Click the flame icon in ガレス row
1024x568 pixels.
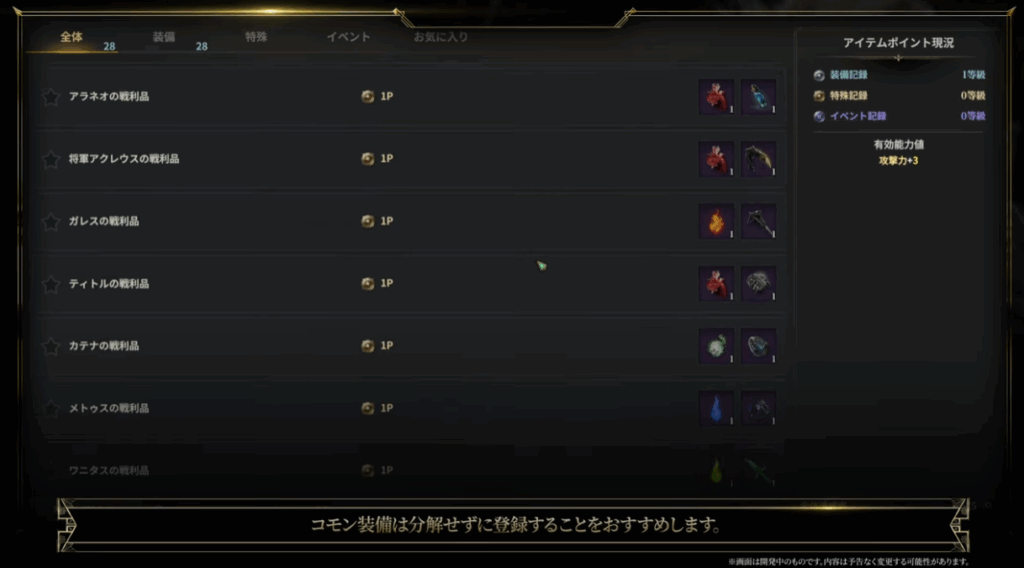pyautogui.click(x=716, y=221)
